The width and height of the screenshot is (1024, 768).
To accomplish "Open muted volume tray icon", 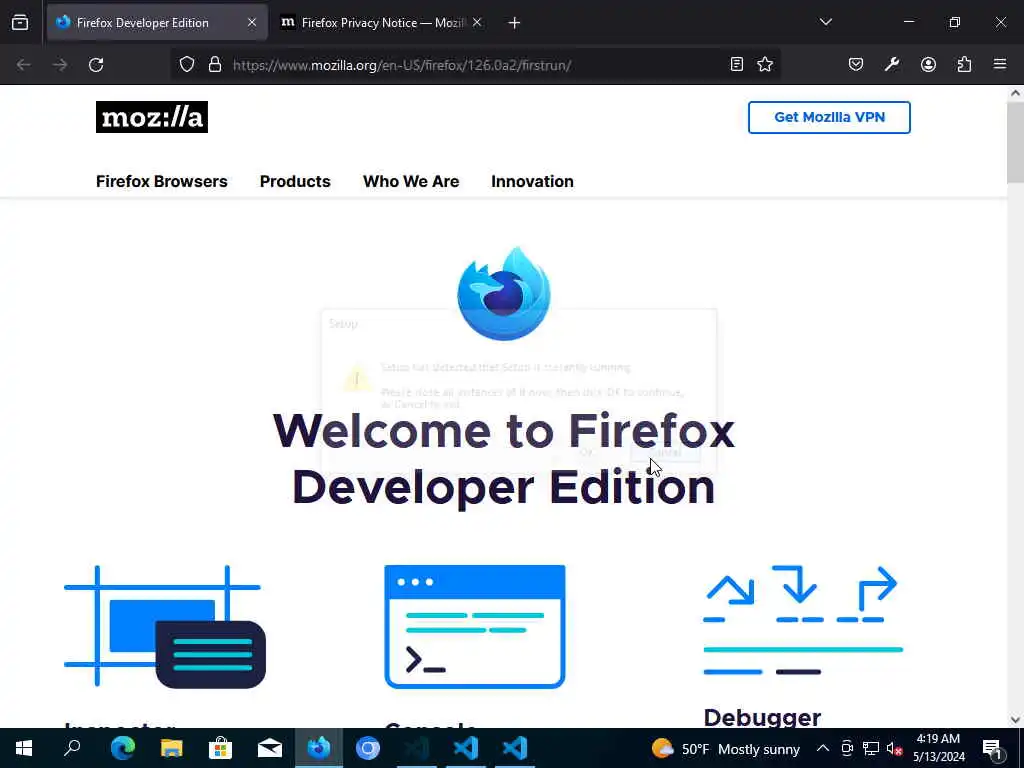I will (894, 748).
